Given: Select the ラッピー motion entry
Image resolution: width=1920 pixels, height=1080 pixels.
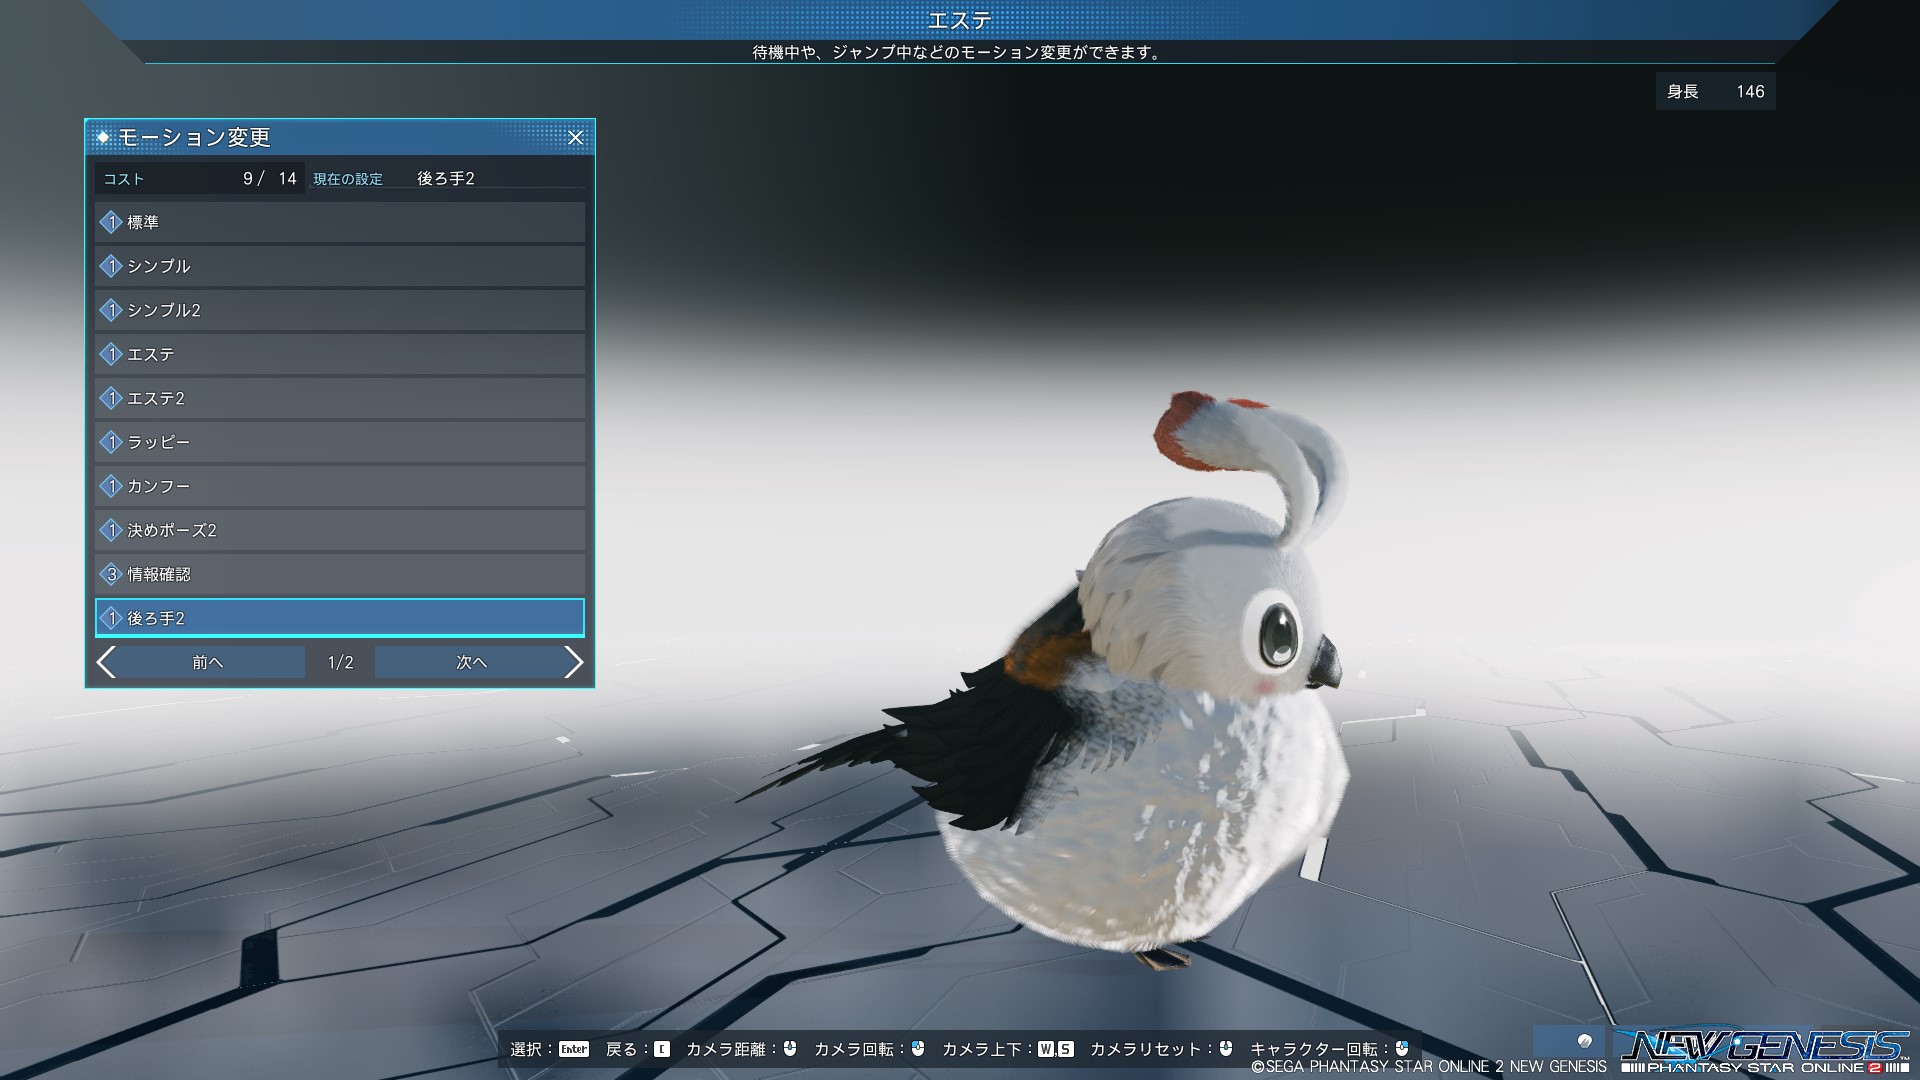Looking at the screenshot, I should [x=340, y=442].
